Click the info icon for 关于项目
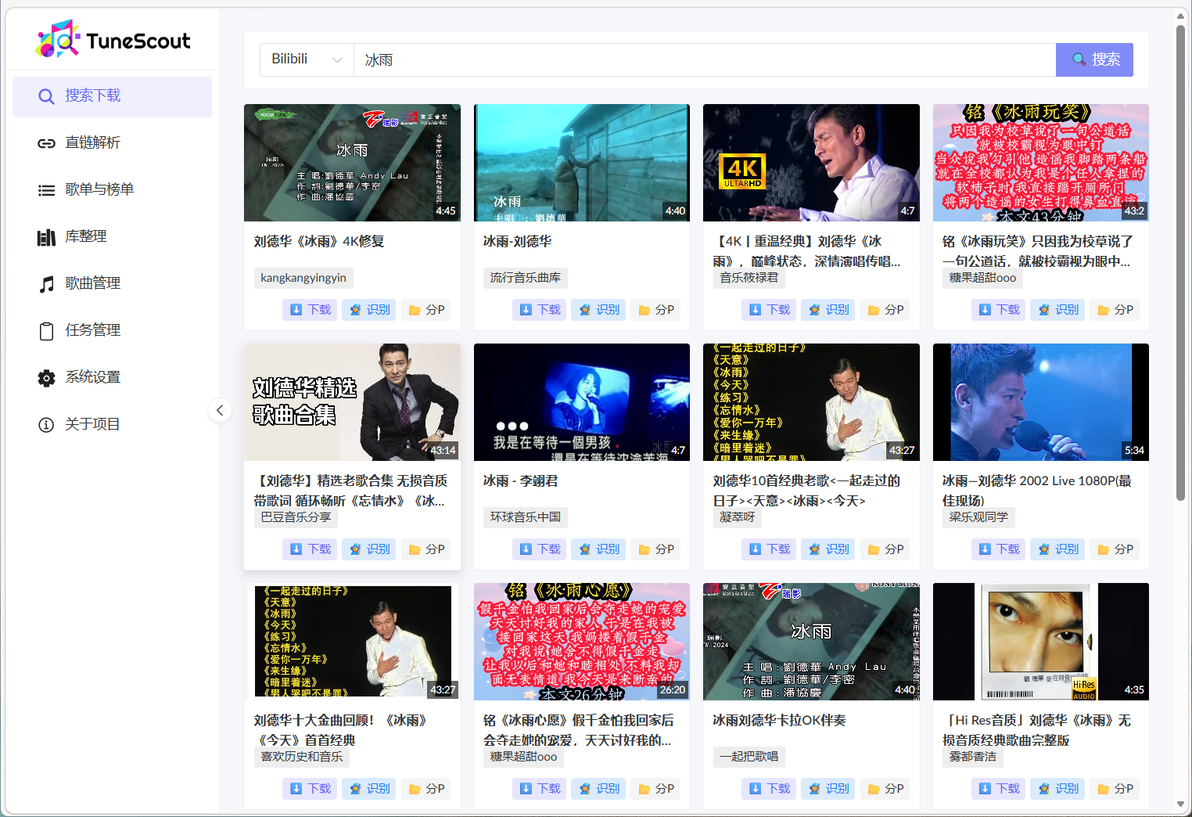Viewport: 1192px width, 817px height. point(46,425)
